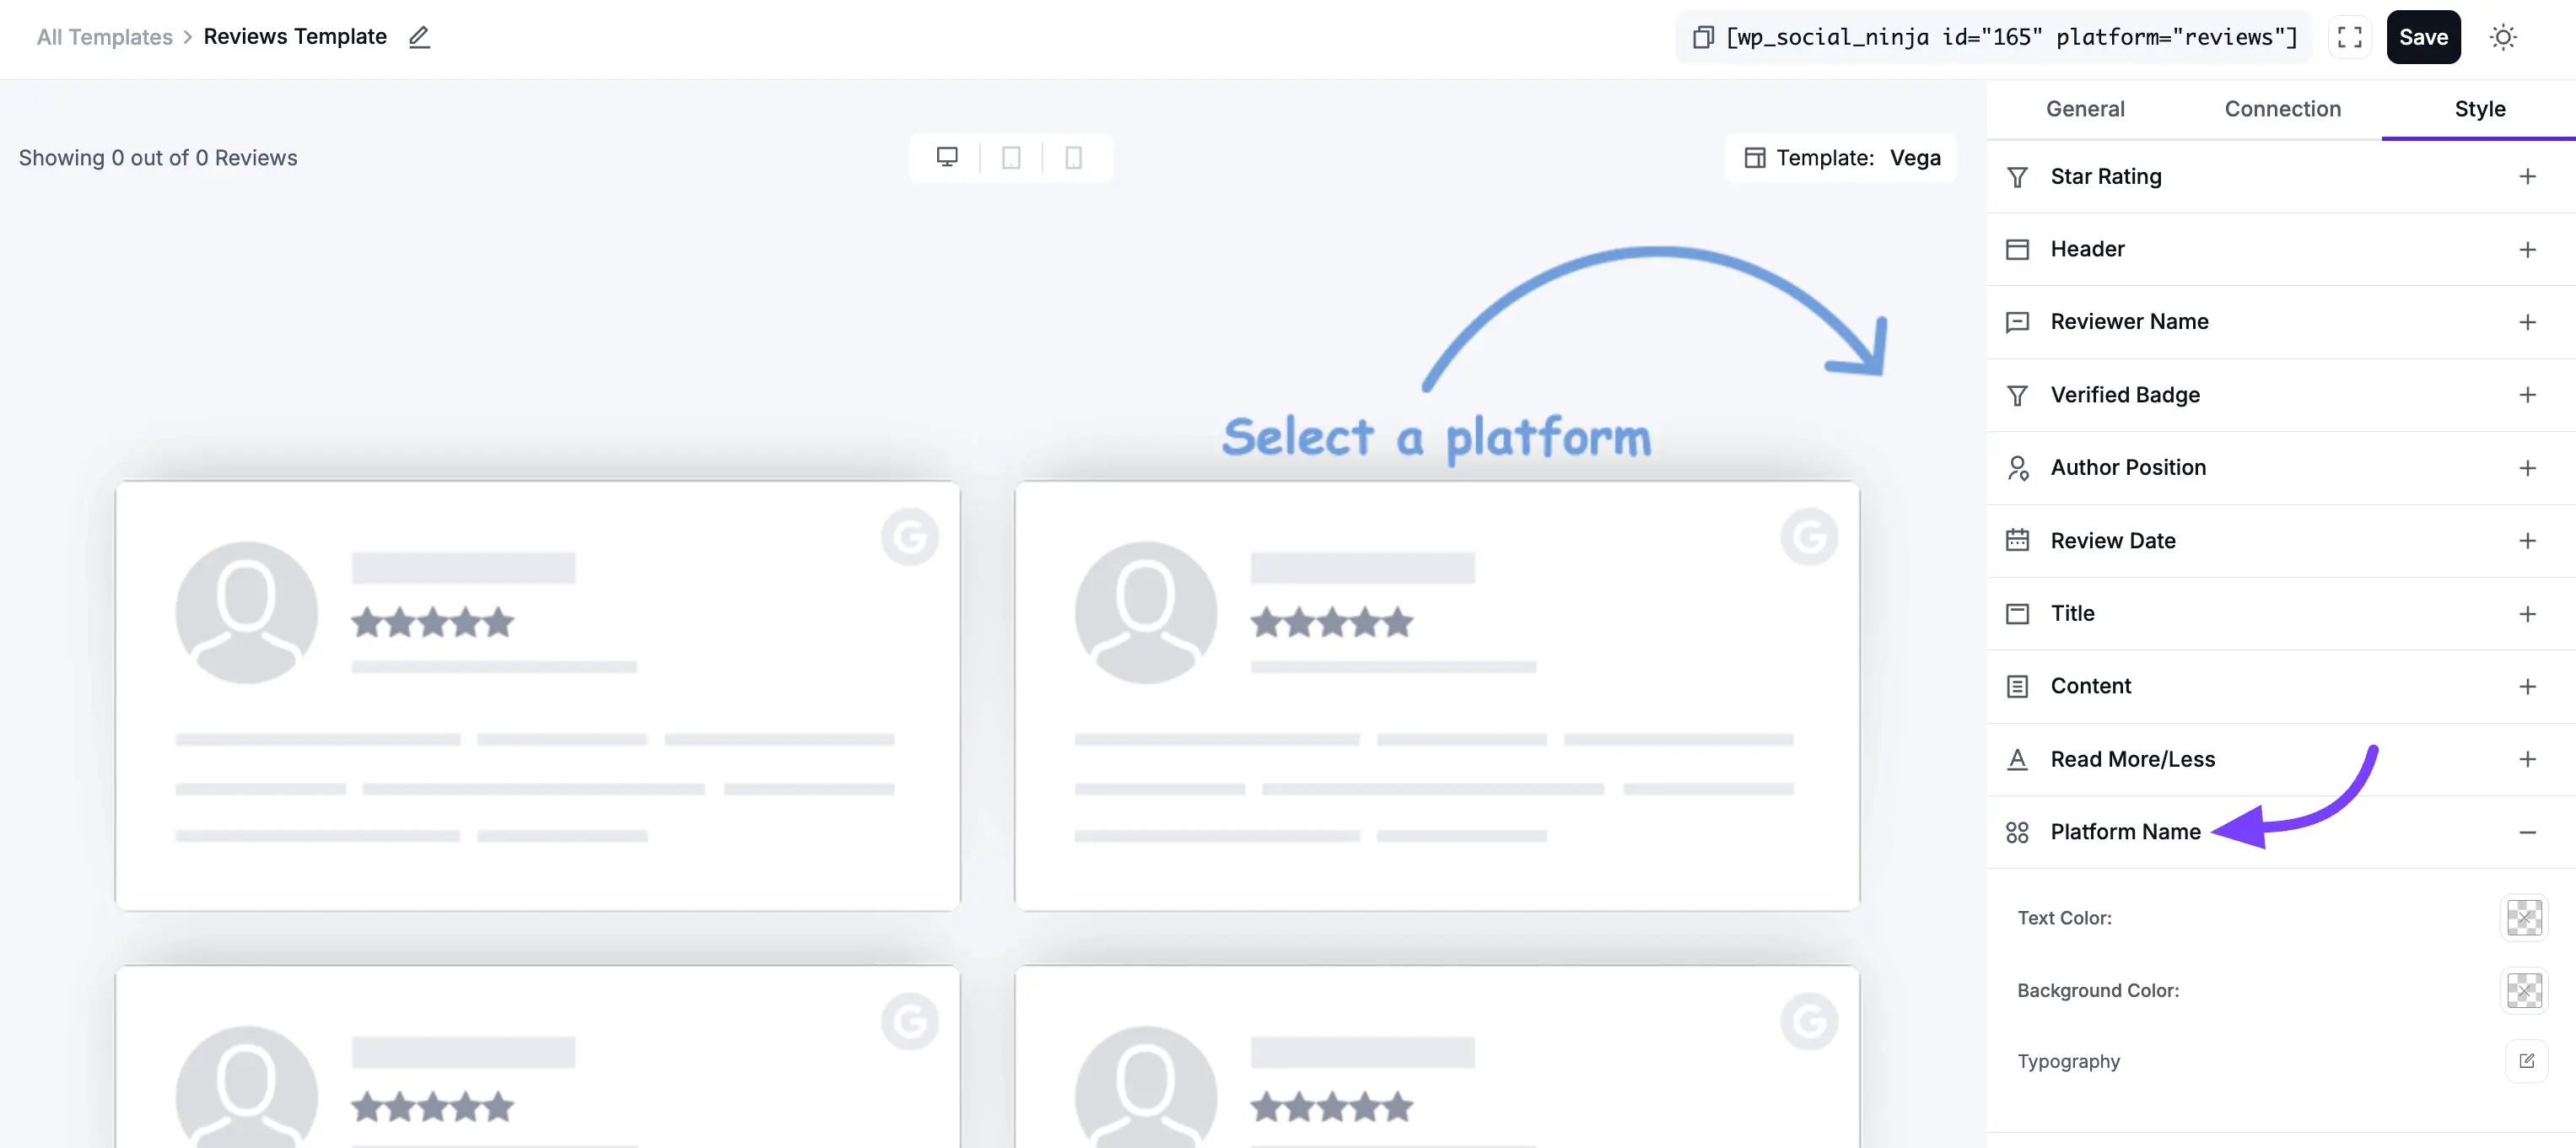Expand the Reviewer Name section
2576x1148 pixels.
pos(2529,322)
